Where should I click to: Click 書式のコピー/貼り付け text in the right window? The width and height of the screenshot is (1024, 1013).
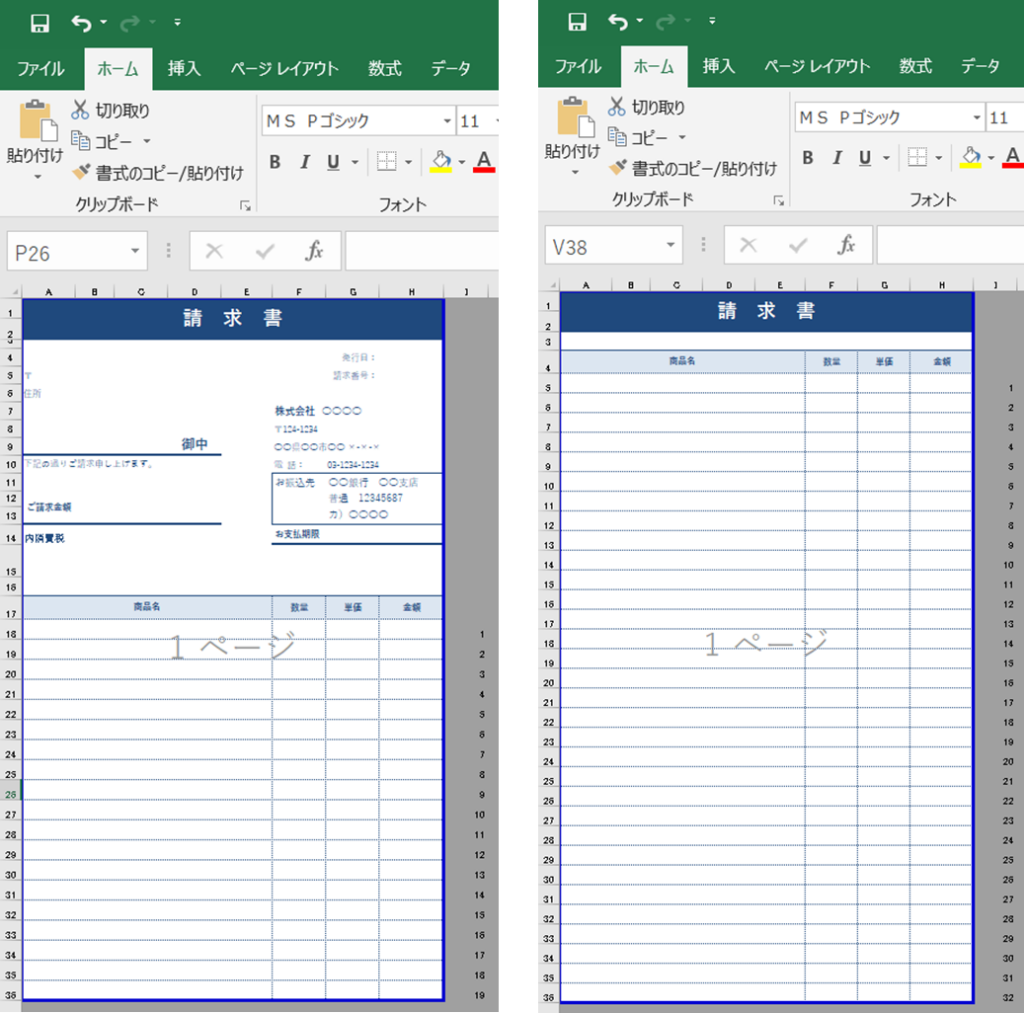705,169
